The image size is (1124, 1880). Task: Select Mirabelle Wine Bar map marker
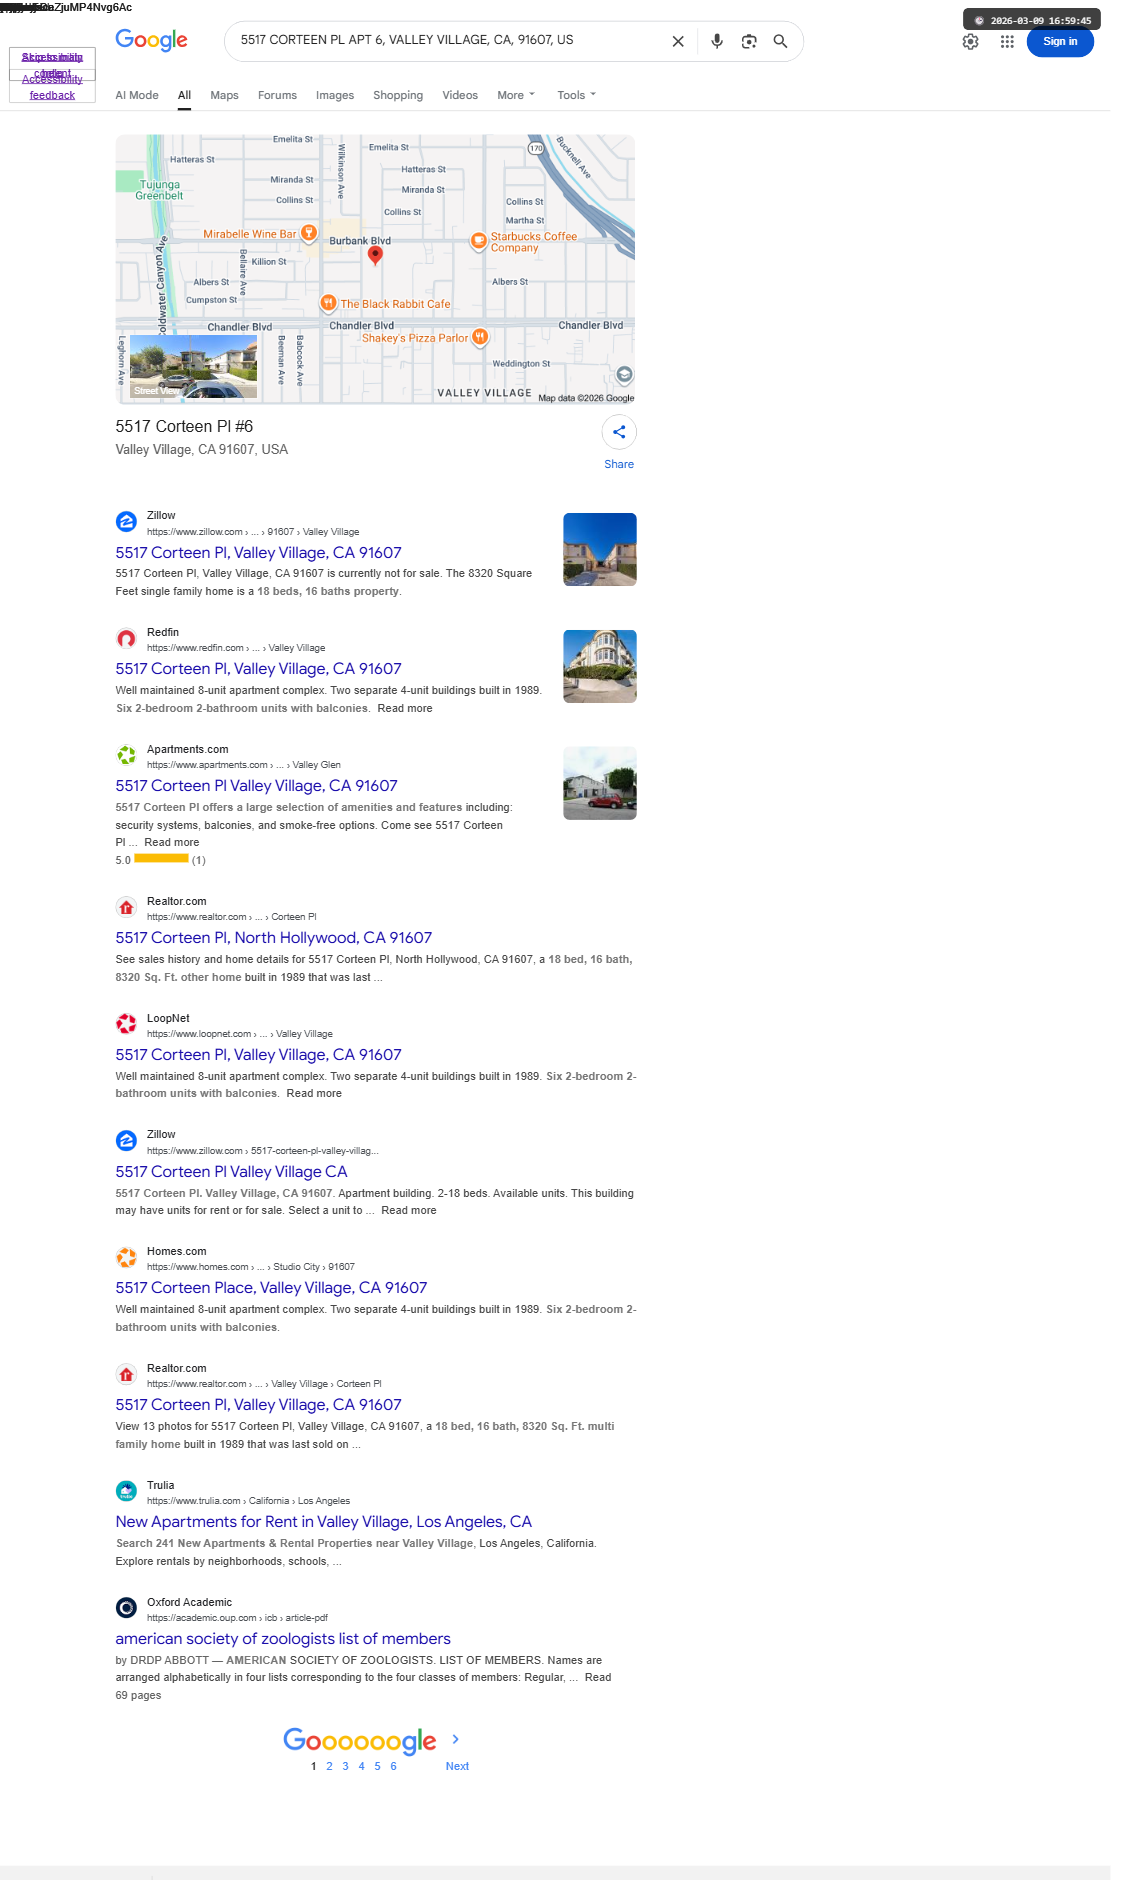click(309, 233)
